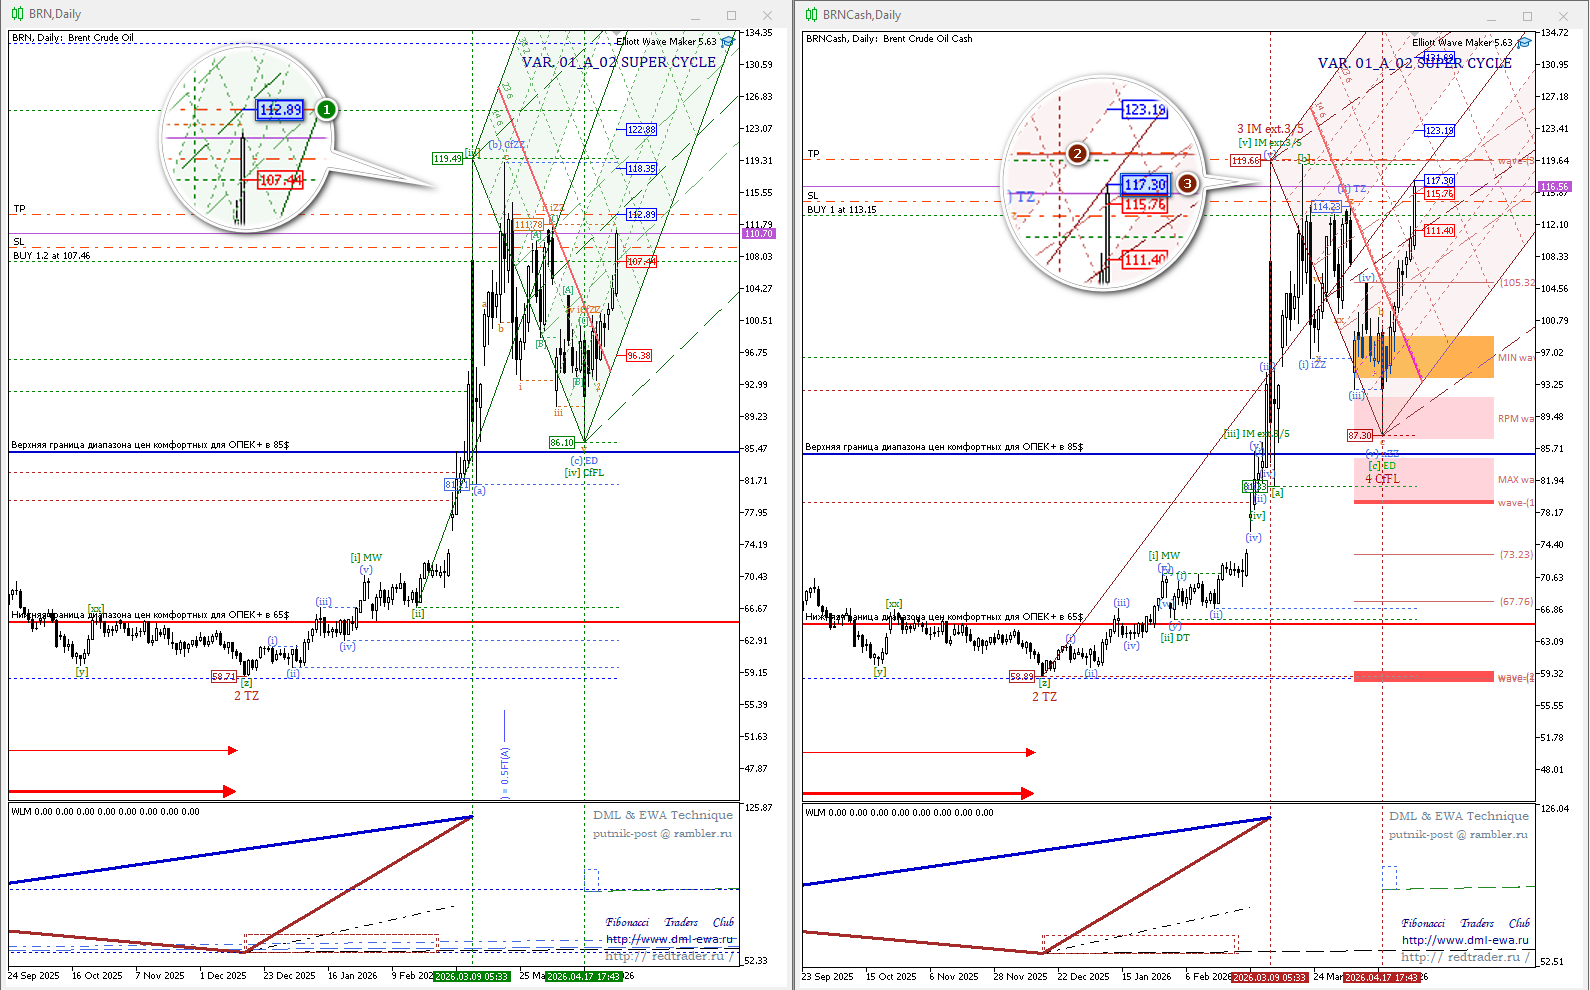Select the 116.56 current price marker
The height and width of the screenshot is (990, 1590).
click(1554, 187)
